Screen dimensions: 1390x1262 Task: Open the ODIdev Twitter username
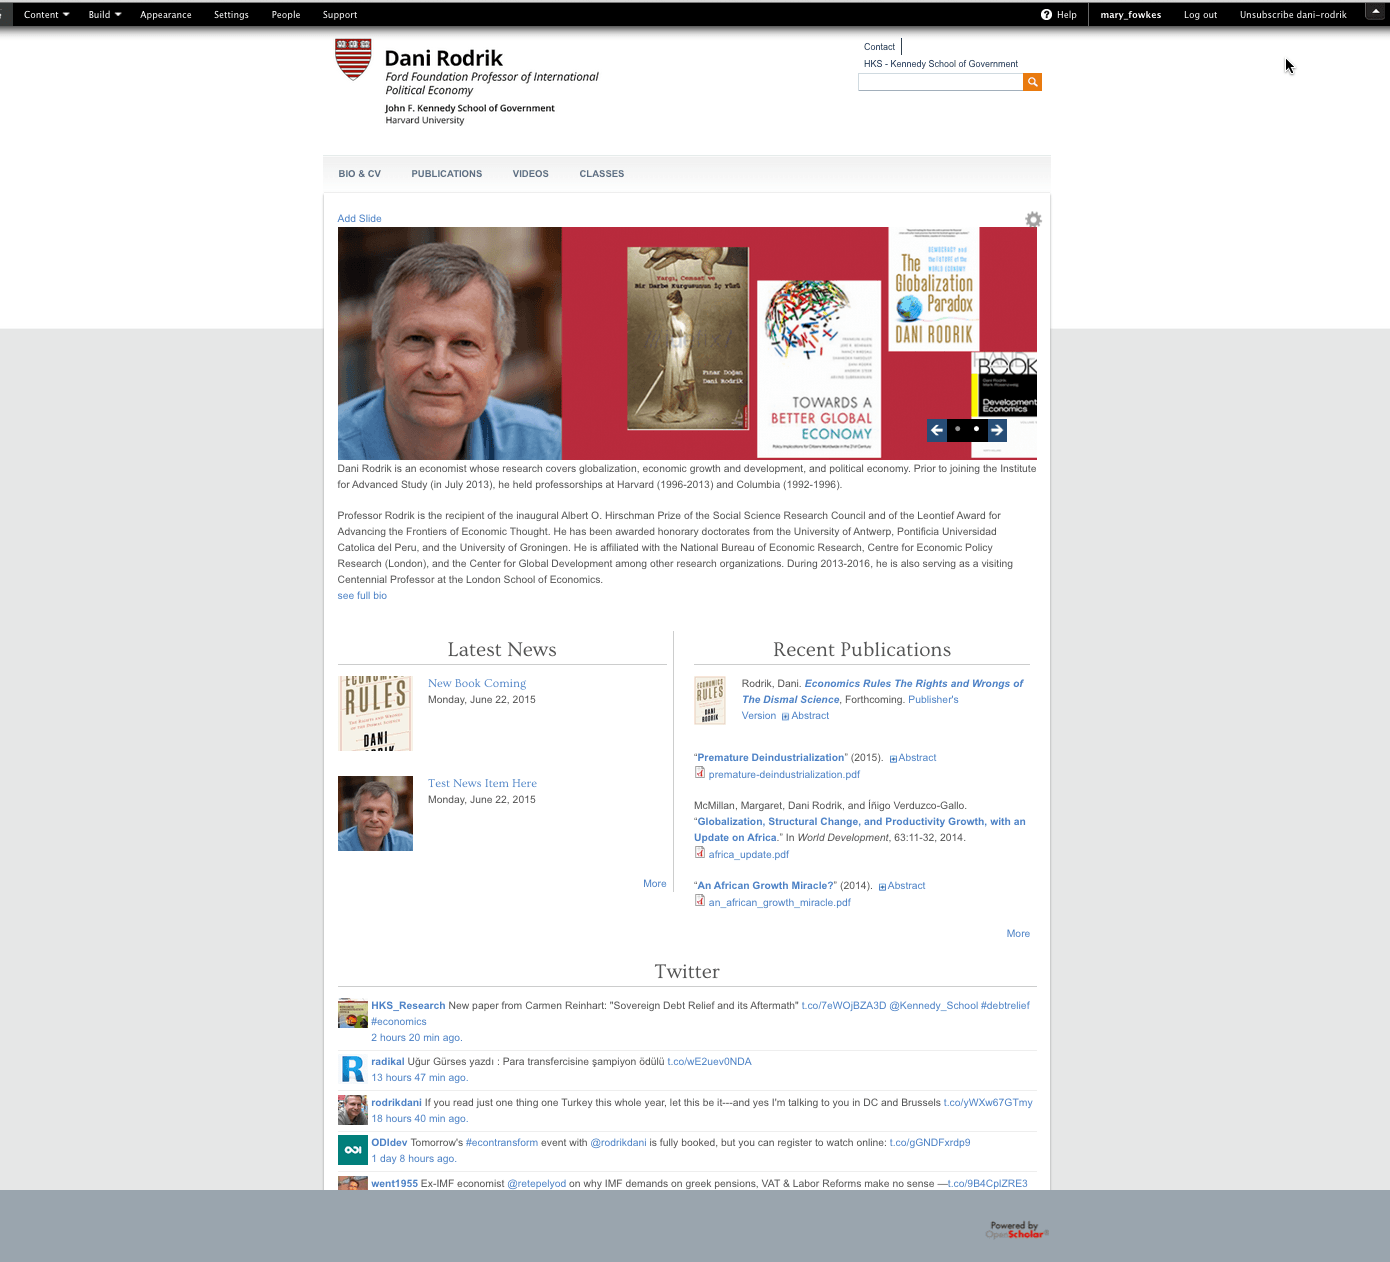[x=389, y=1143]
